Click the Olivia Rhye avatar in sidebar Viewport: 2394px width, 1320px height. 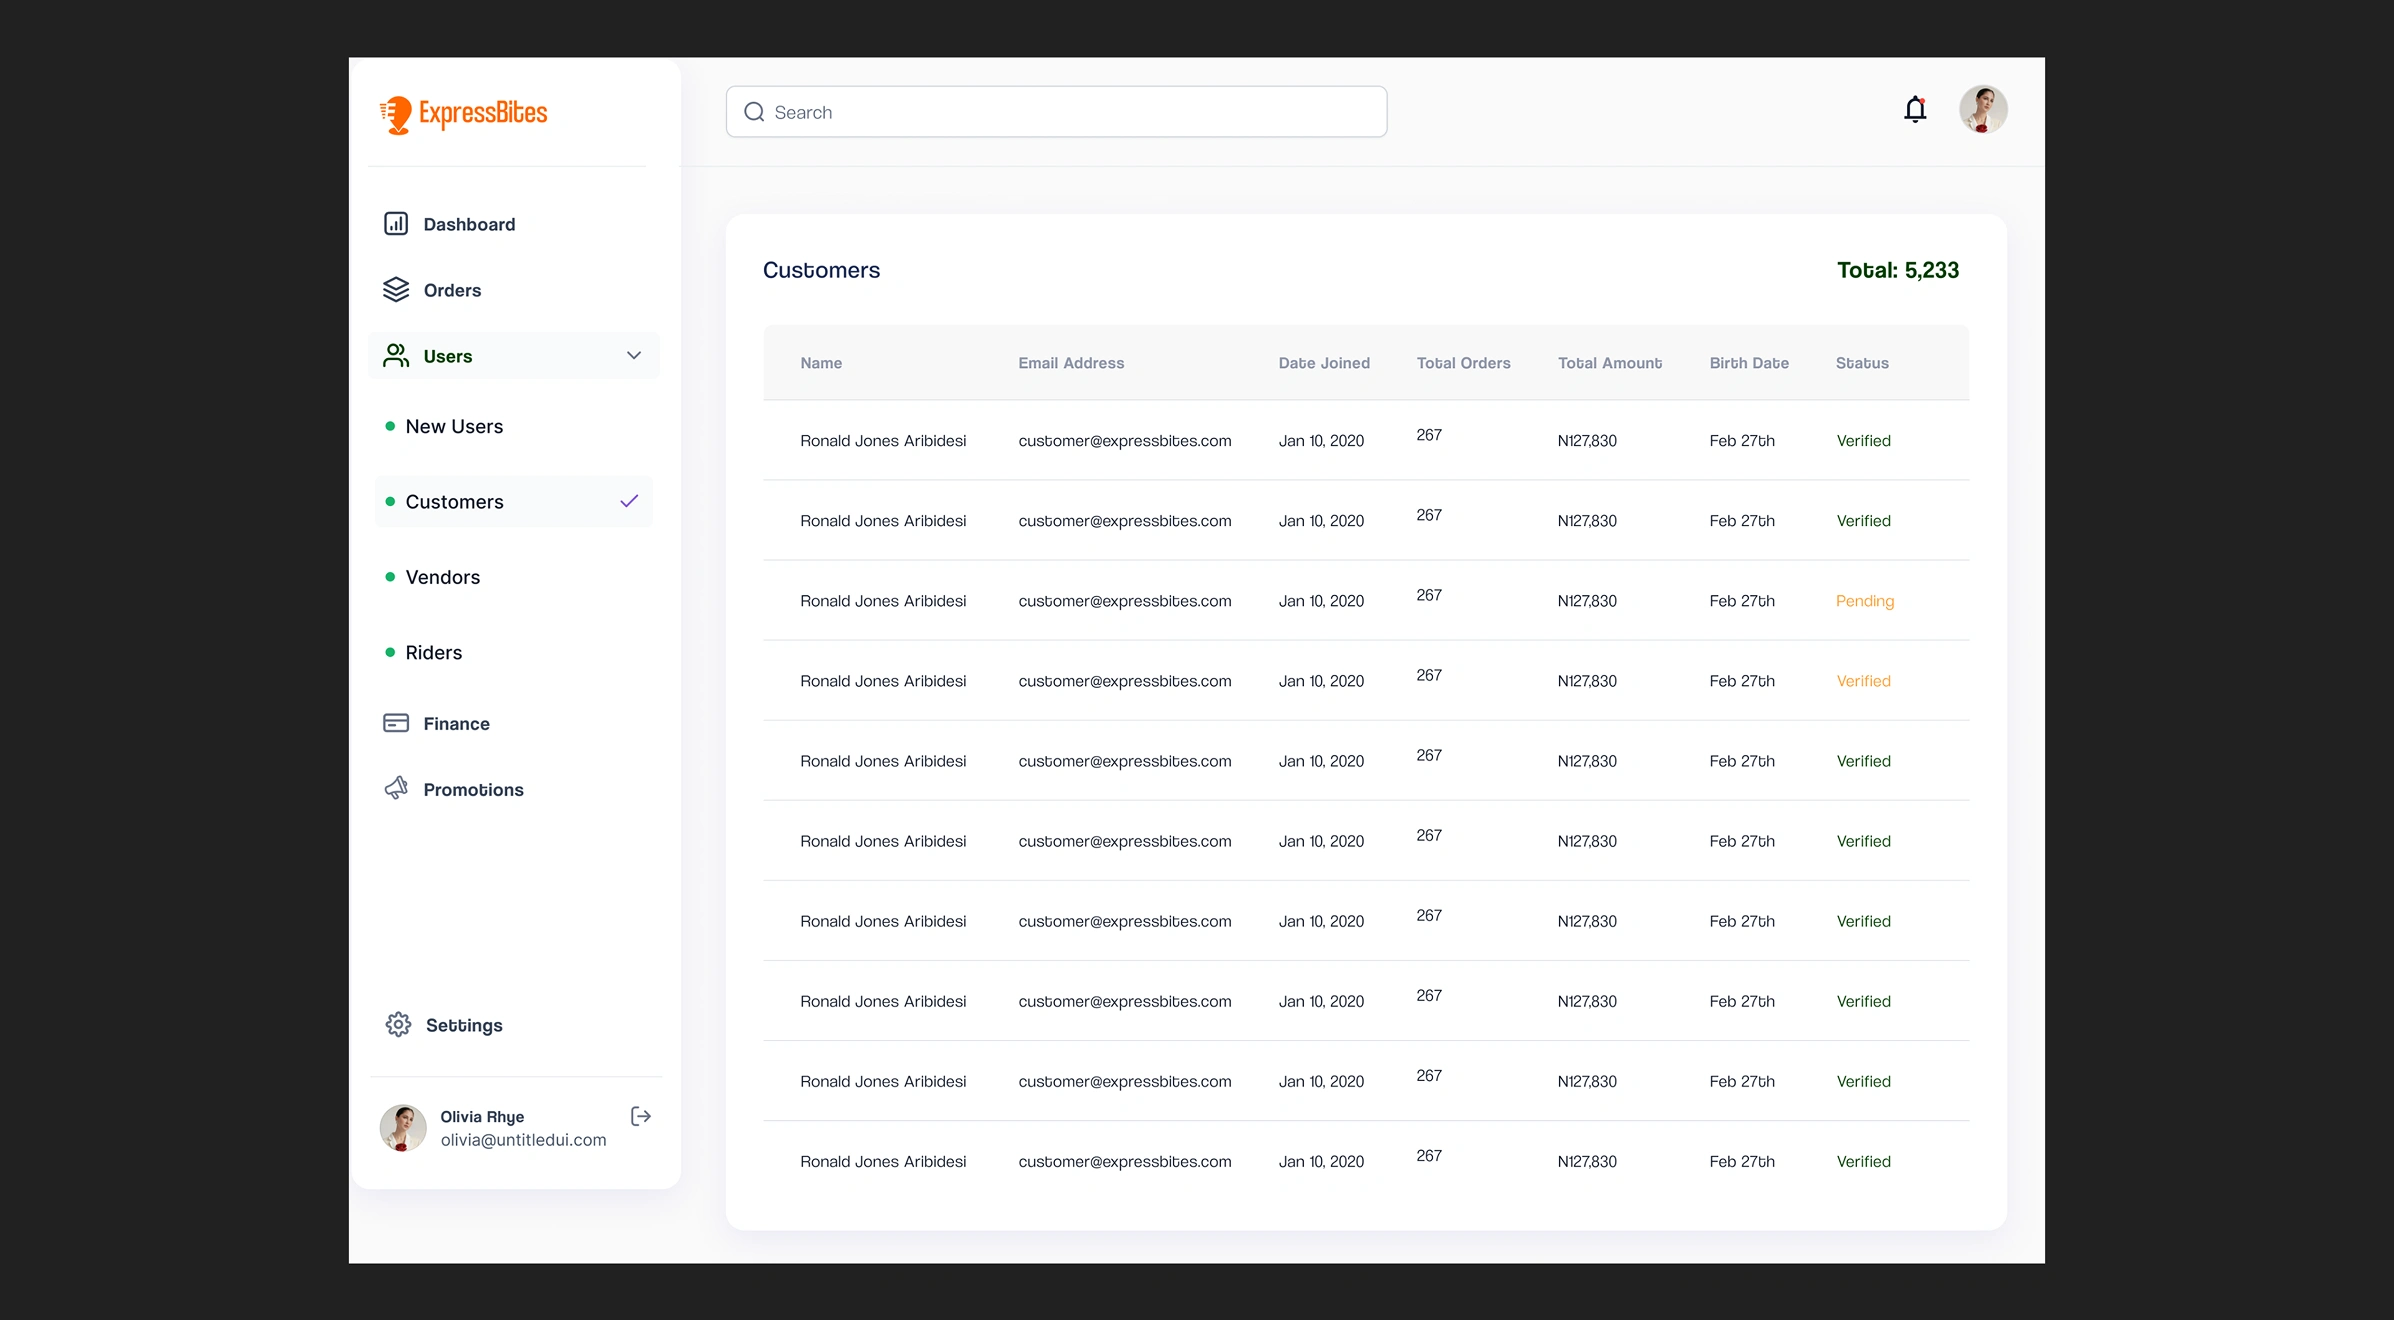403,1128
